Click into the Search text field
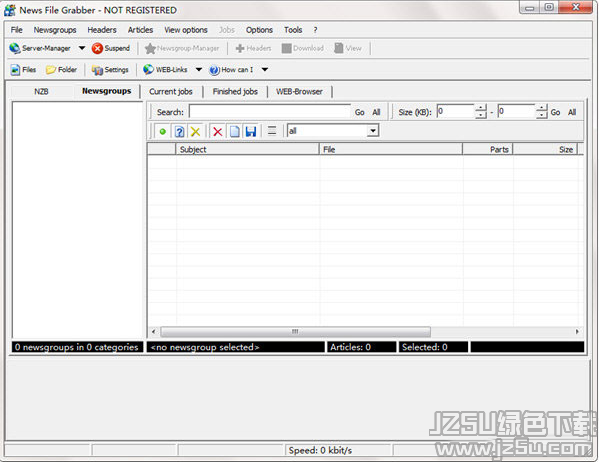This screenshot has width=599, height=462. (x=270, y=112)
